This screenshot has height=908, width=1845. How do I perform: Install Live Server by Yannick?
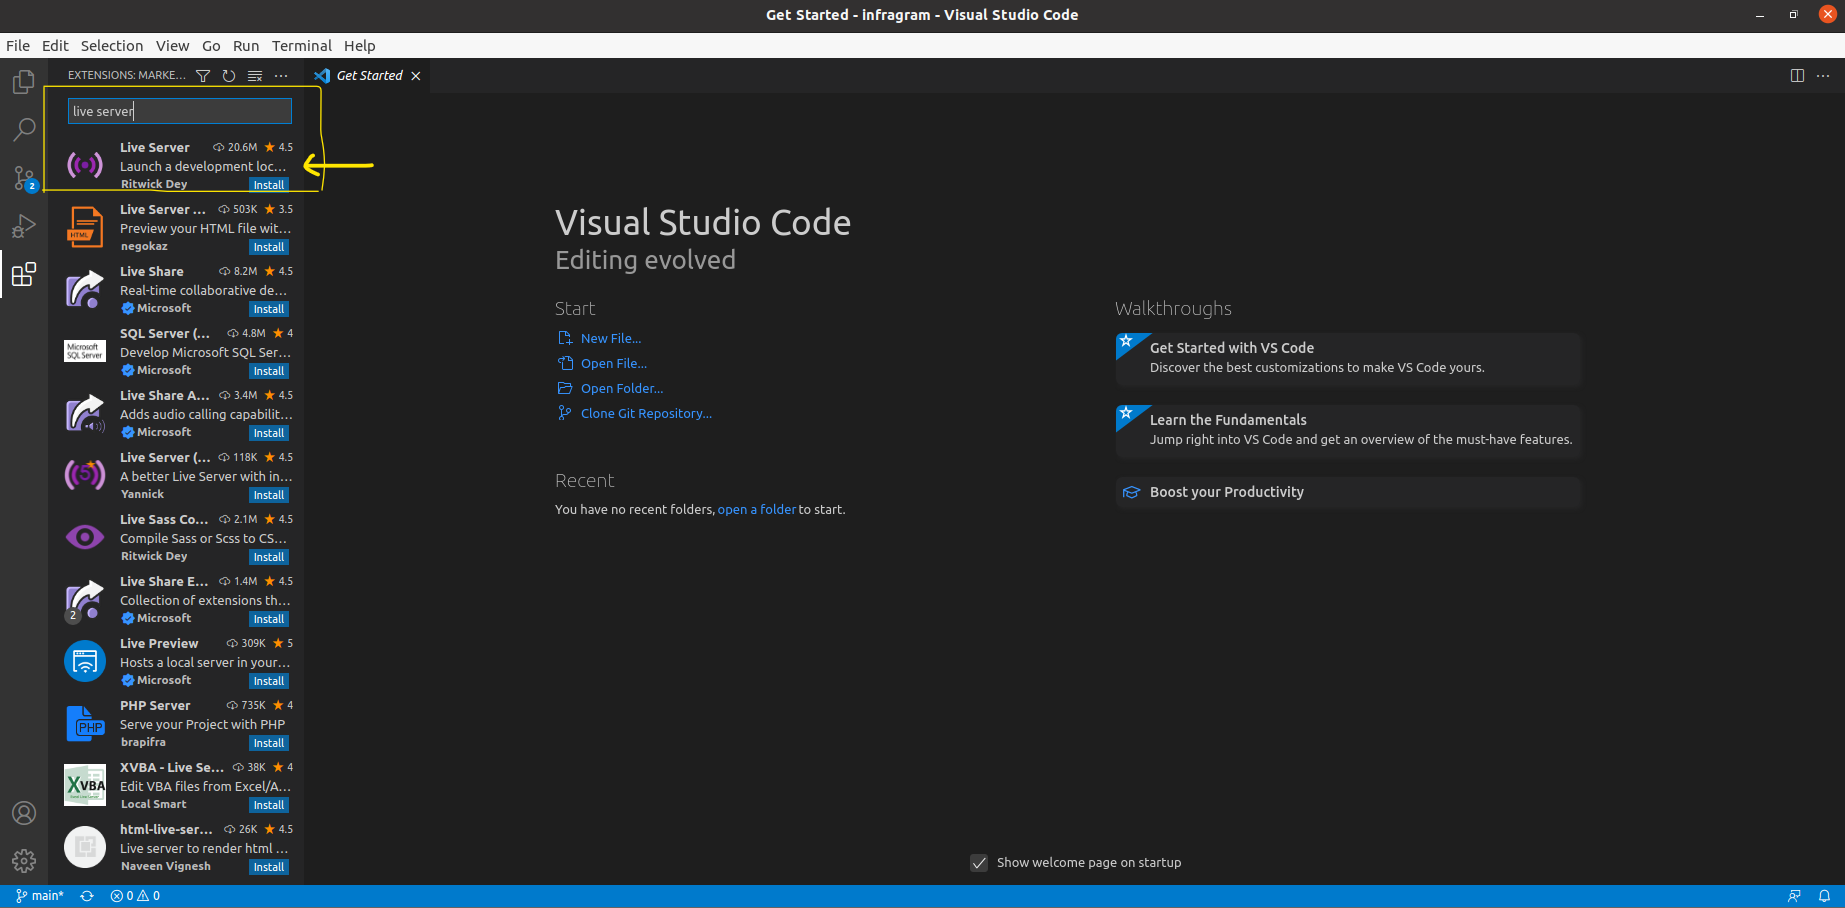269,495
